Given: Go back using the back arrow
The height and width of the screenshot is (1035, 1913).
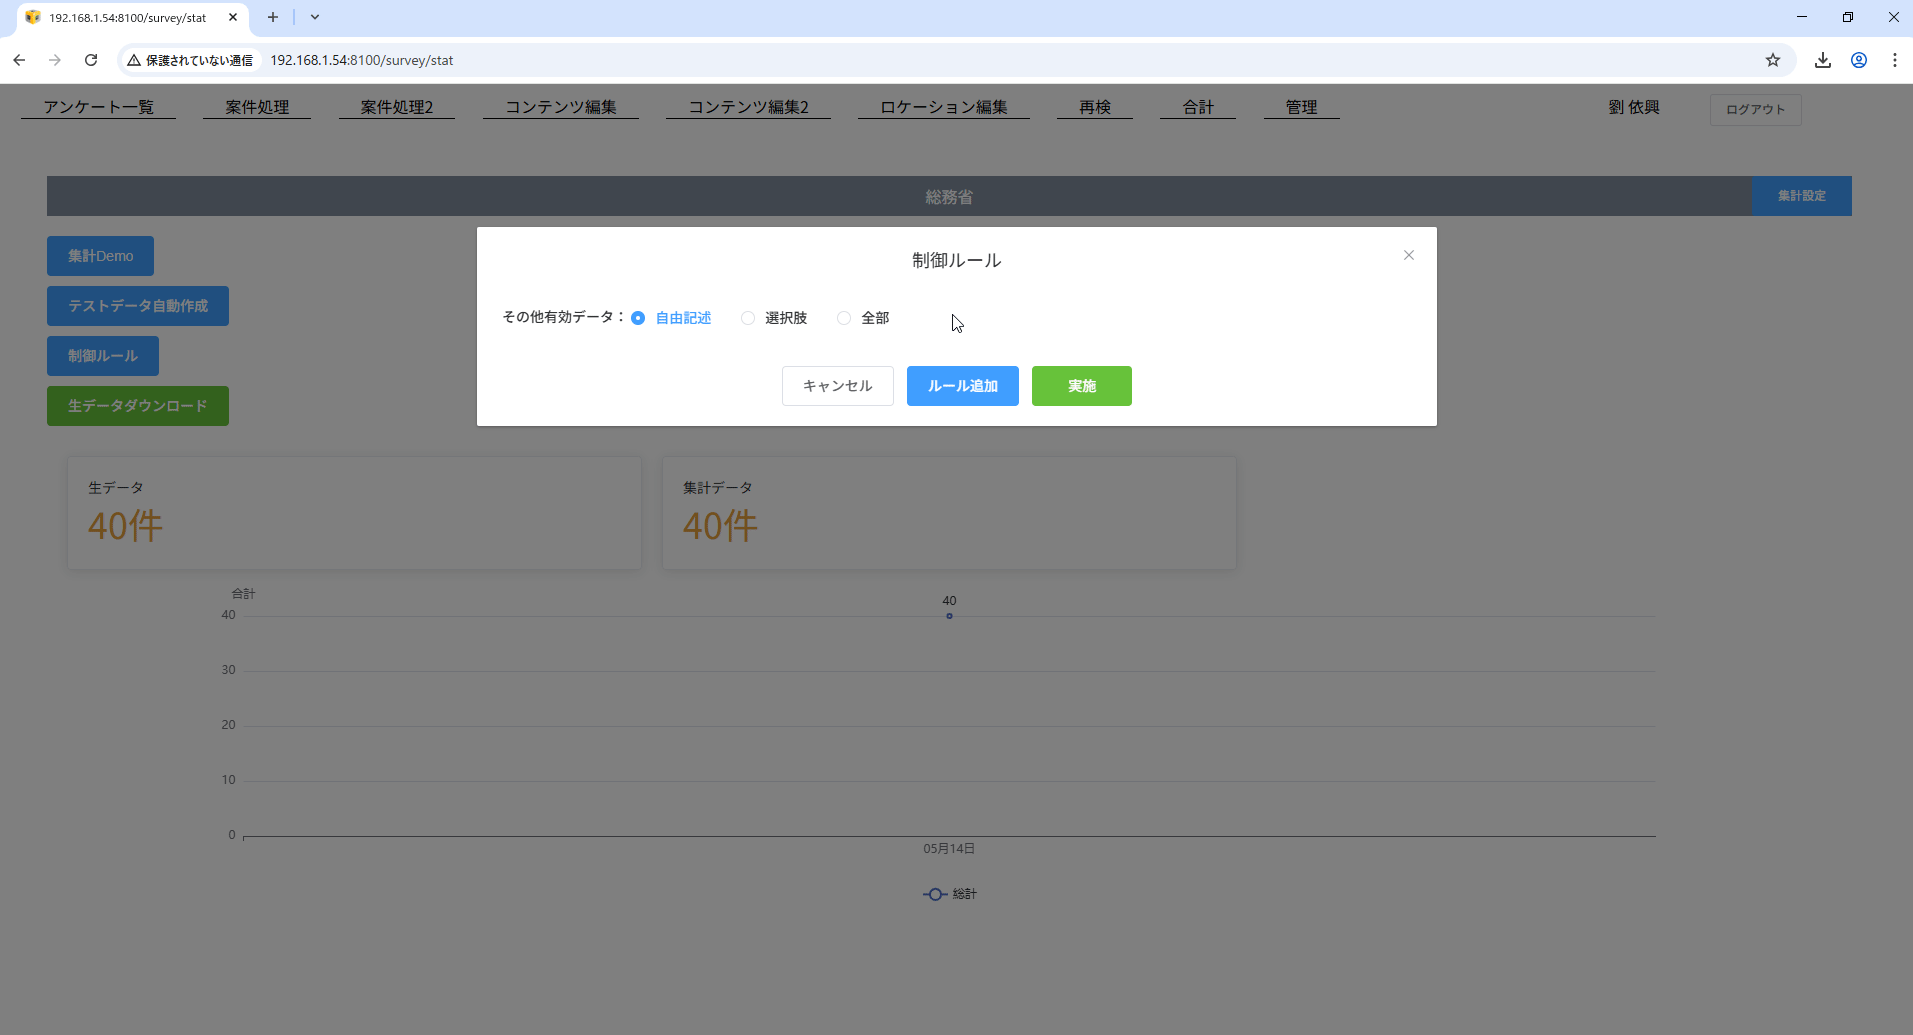Looking at the screenshot, I should 19,60.
